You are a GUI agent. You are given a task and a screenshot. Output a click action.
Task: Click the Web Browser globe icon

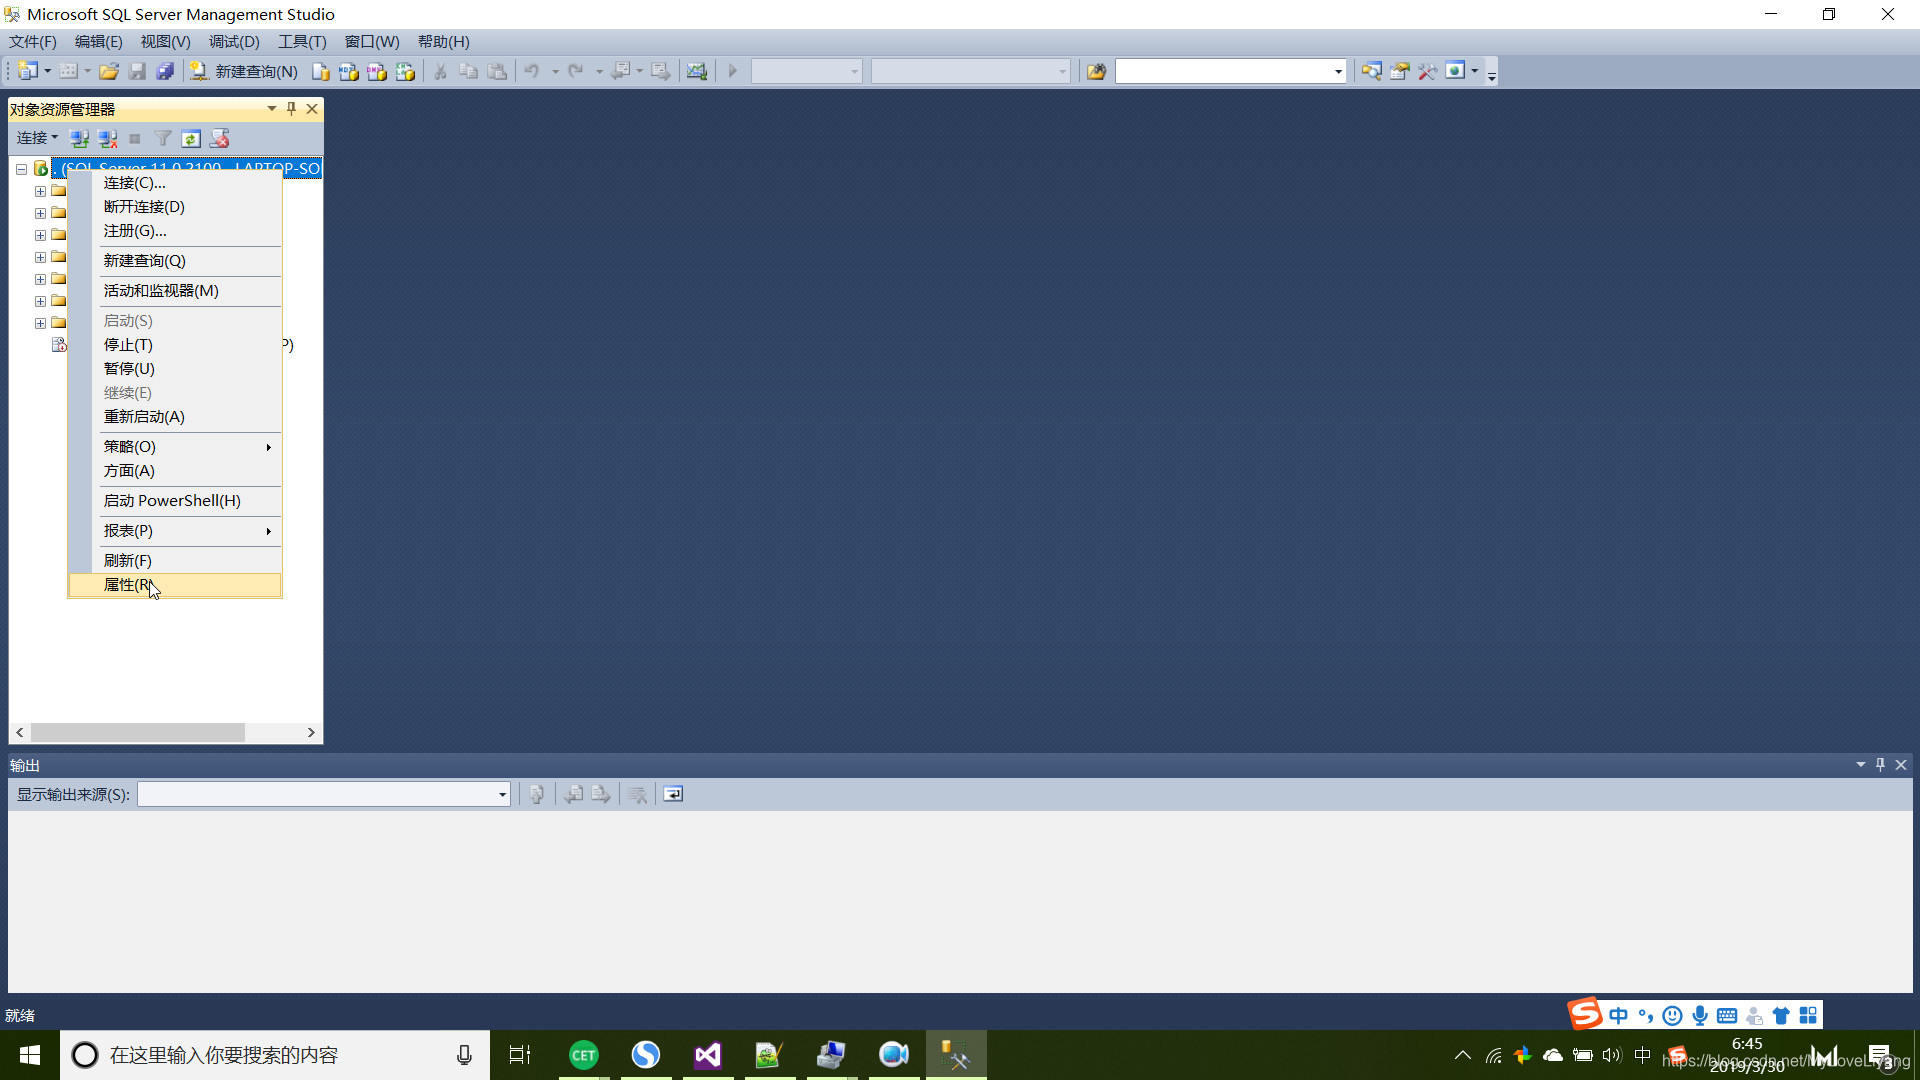(x=1456, y=71)
